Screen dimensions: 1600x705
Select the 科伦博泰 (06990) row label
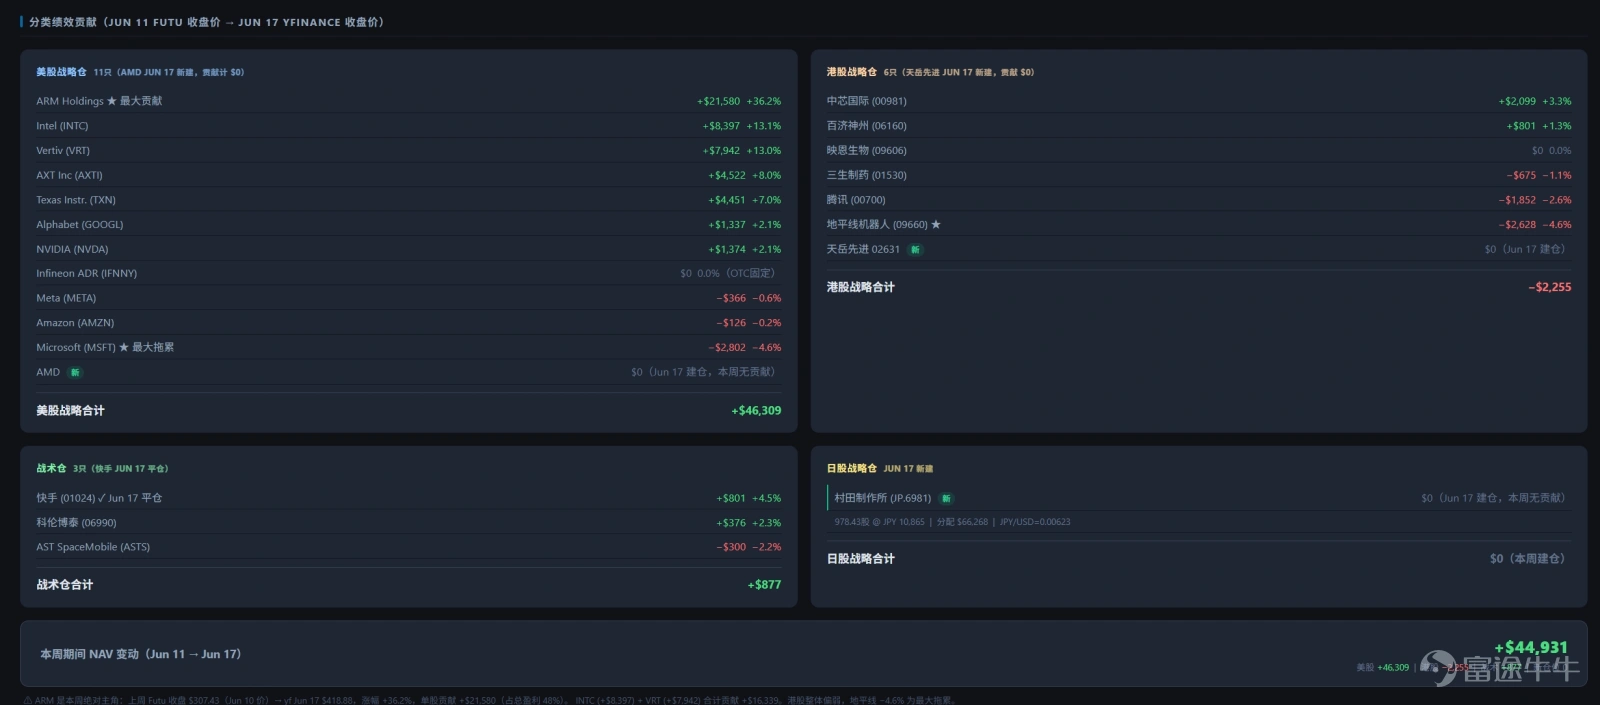(76, 523)
